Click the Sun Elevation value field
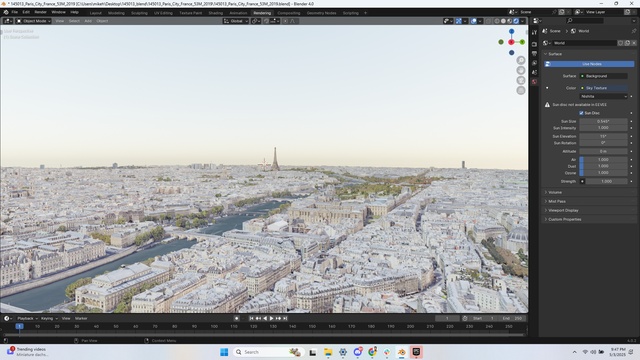The height and width of the screenshot is (360, 640). (603, 136)
